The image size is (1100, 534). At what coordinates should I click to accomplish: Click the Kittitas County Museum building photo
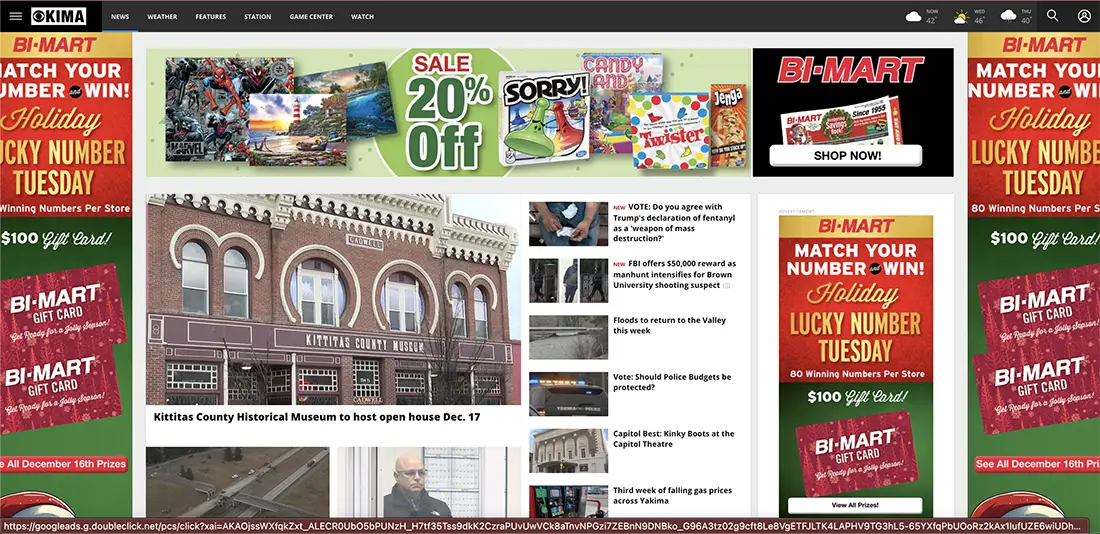tap(333, 300)
